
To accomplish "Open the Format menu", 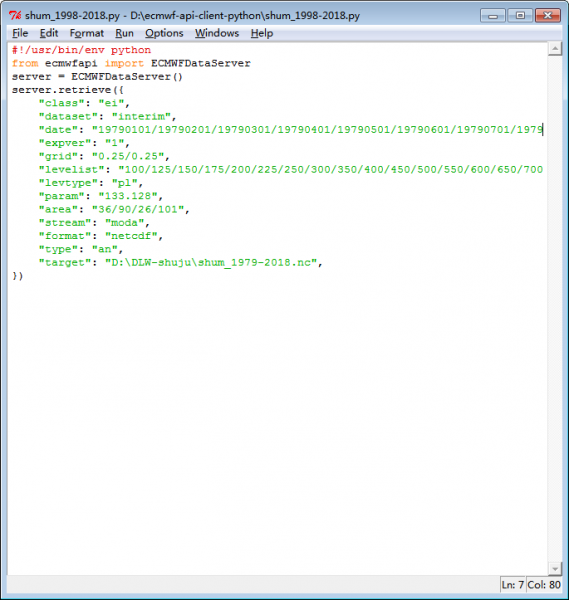I will click(86, 33).
